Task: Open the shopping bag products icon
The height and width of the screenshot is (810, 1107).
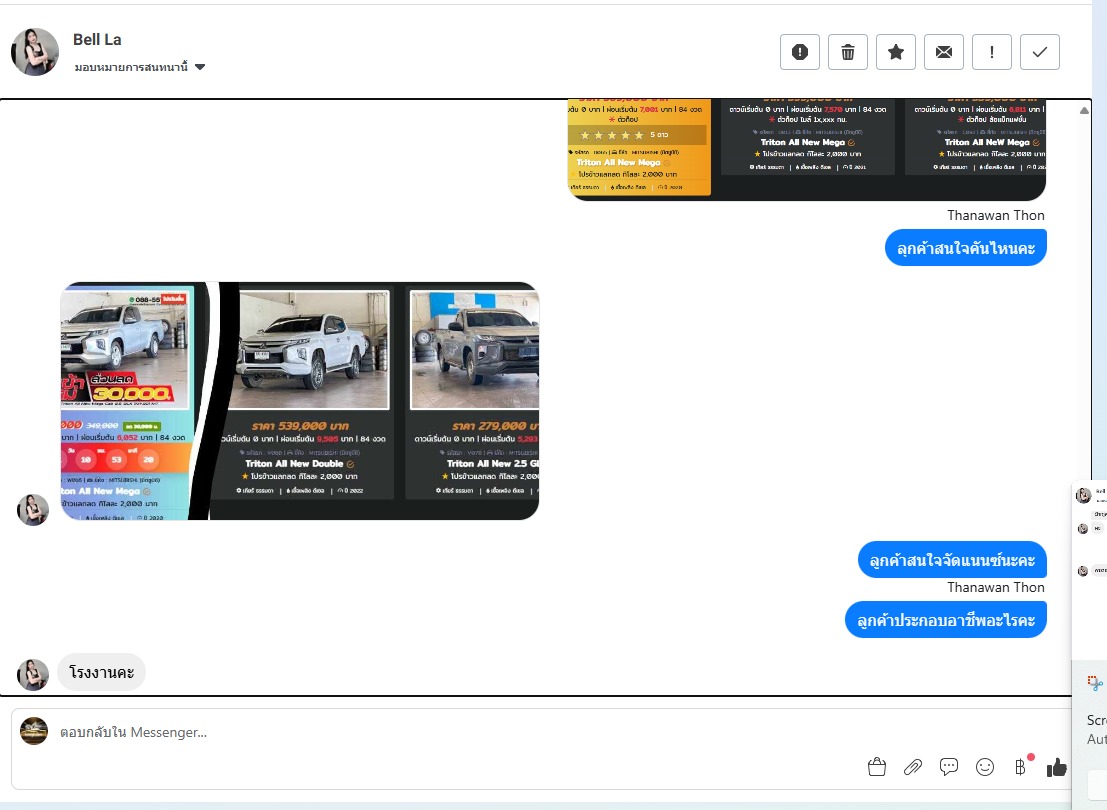Action: (877, 767)
